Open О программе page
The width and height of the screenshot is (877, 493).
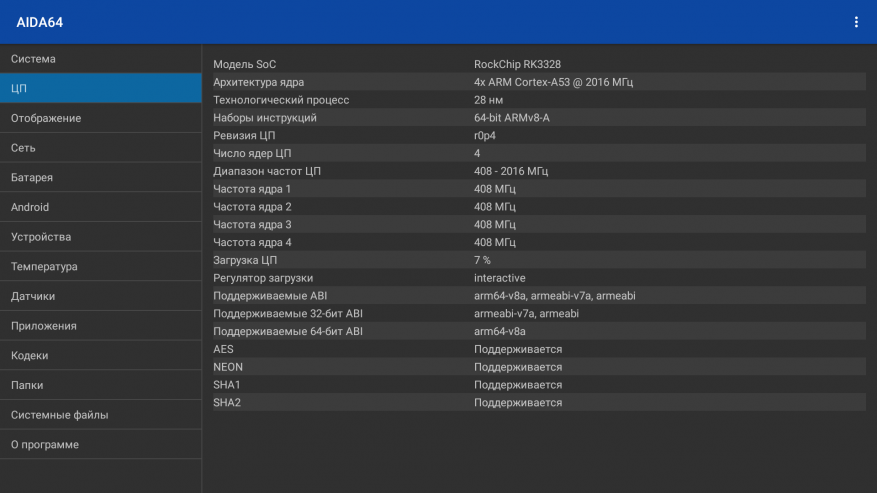[100, 444]
